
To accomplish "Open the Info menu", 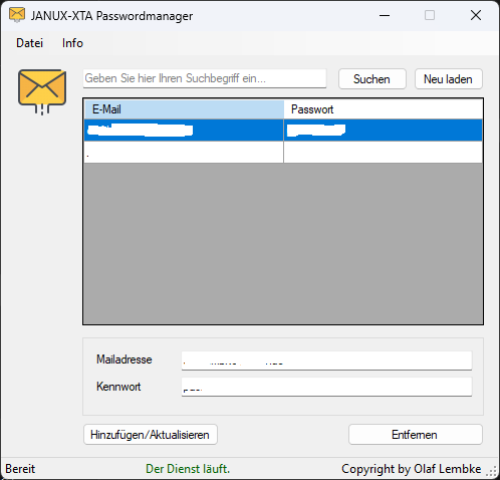I will click(x=72, y=43).
